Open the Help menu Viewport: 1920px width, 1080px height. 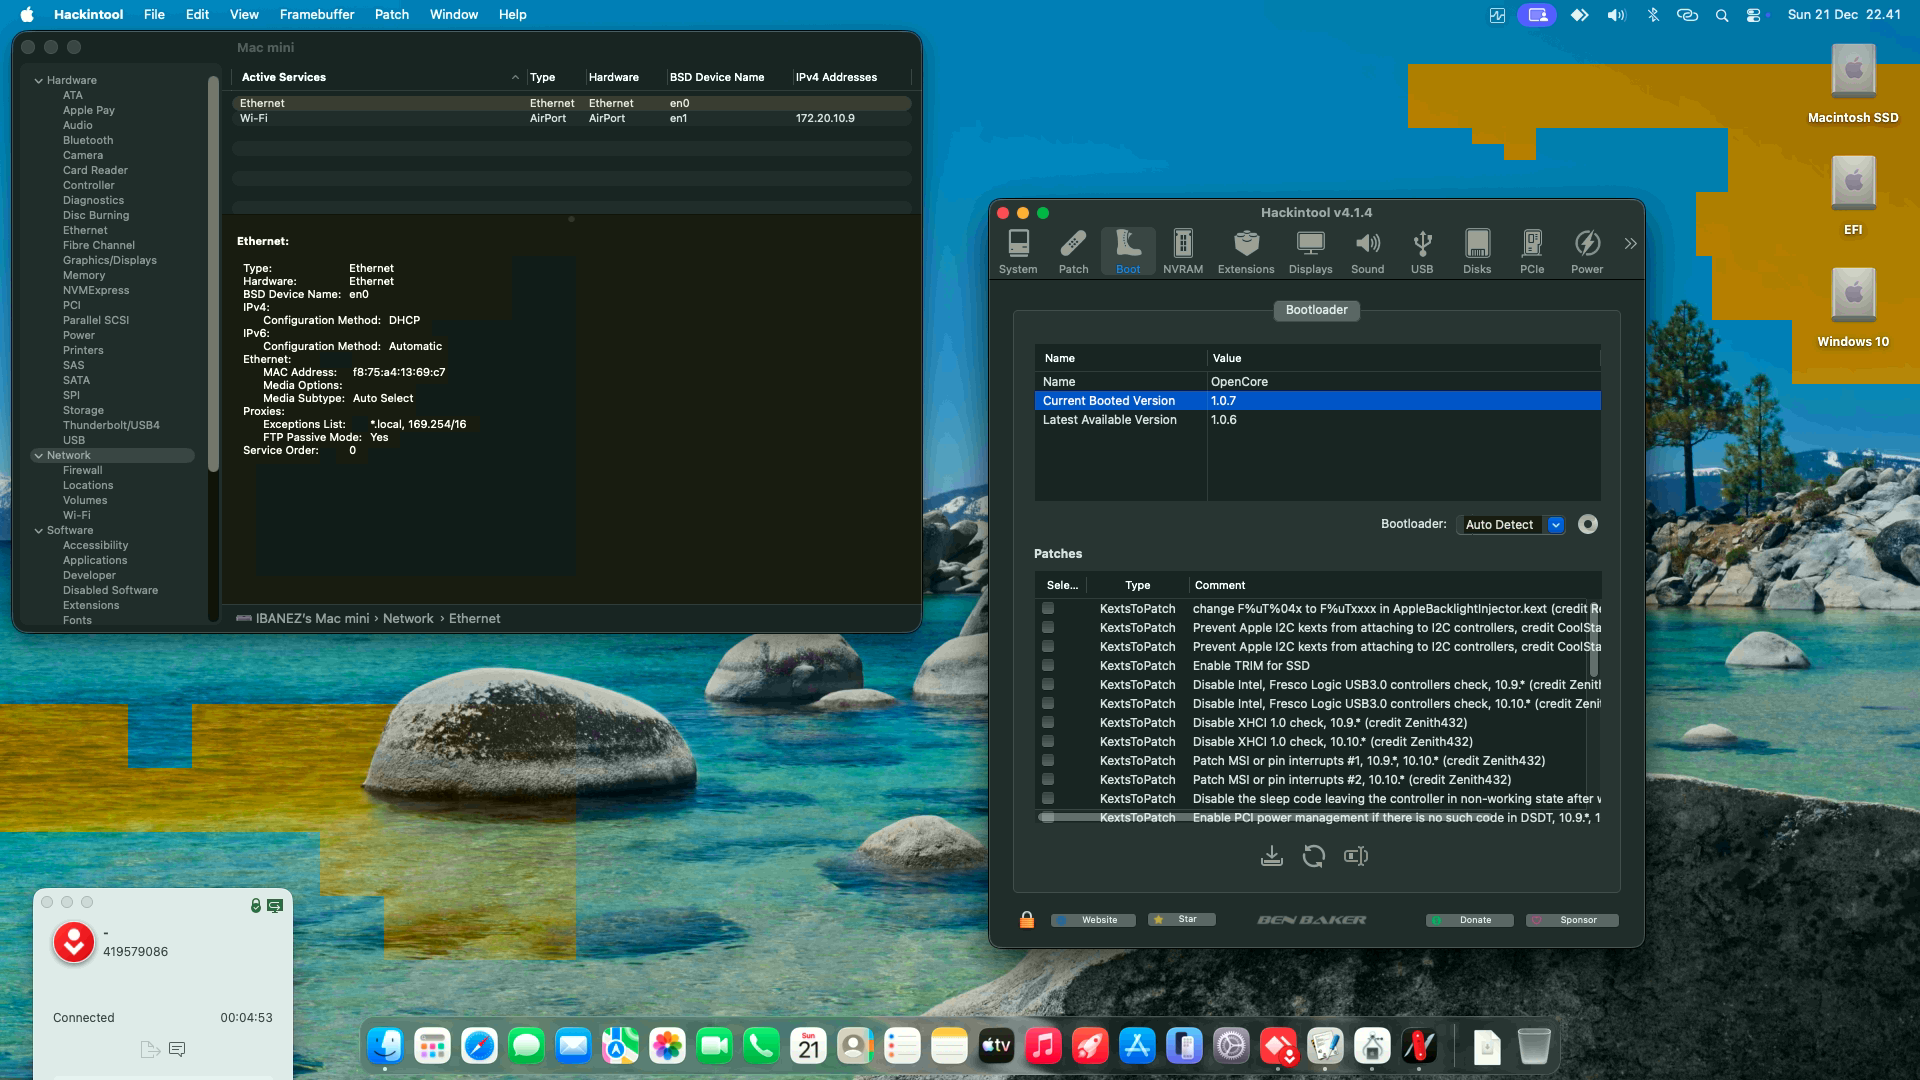512,14
